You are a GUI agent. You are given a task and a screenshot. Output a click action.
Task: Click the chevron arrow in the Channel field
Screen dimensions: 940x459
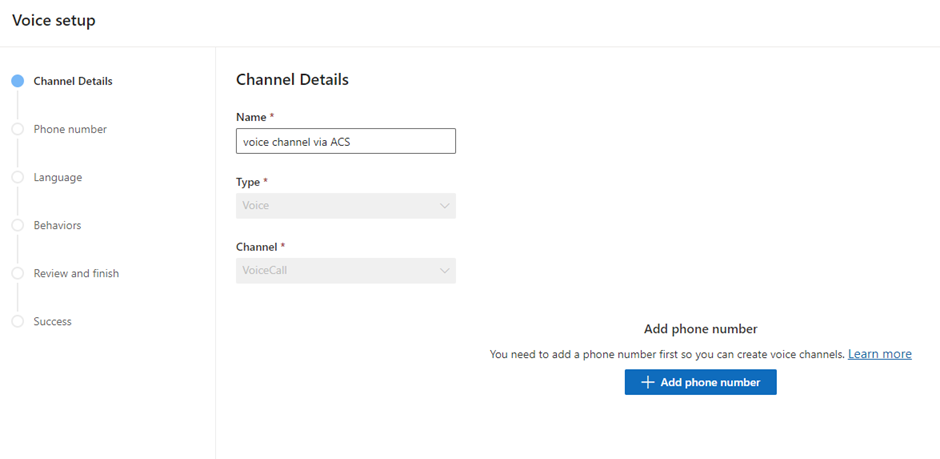[x=444, y=270]
